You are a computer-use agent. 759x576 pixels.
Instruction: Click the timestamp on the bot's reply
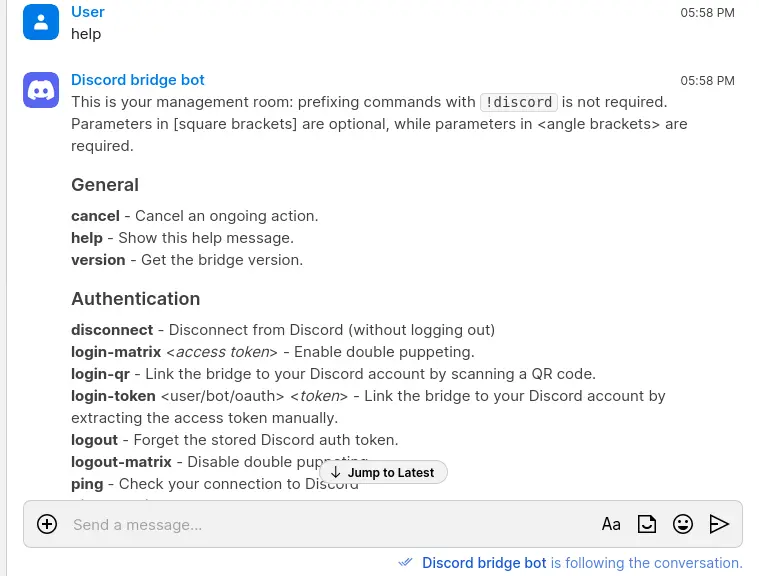[x=707, y=81]
